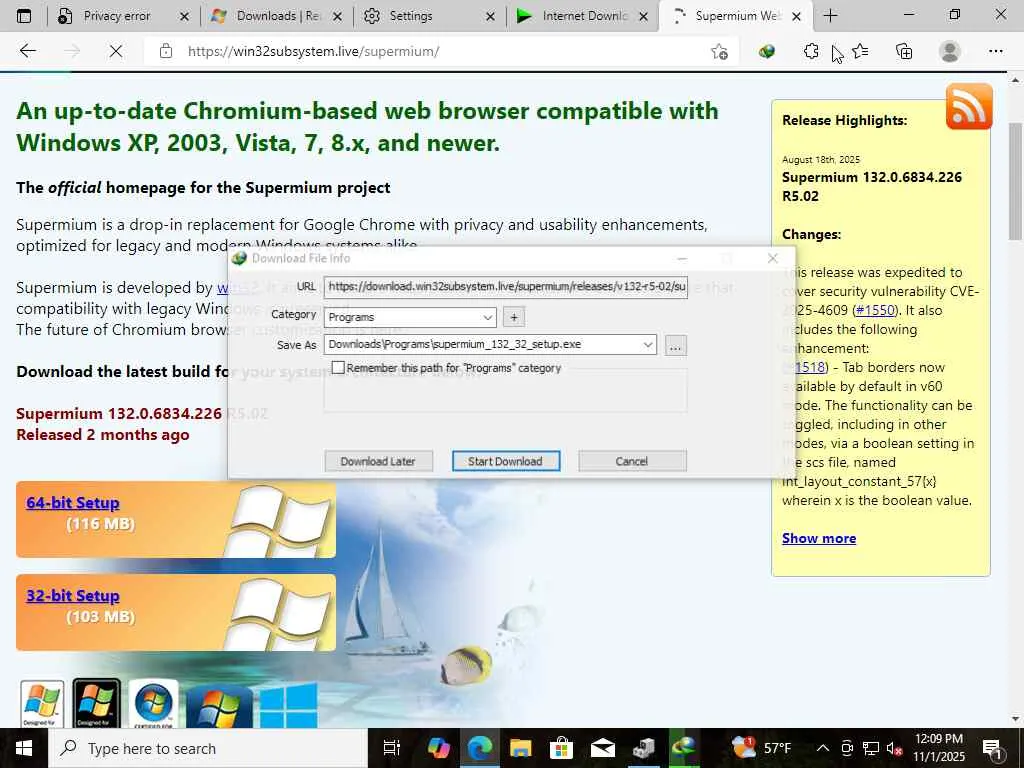The height and width of the screenshot is (768, 1024).
Task: Click the IDM extension icon in toolbar
Action: click(767, 51)
